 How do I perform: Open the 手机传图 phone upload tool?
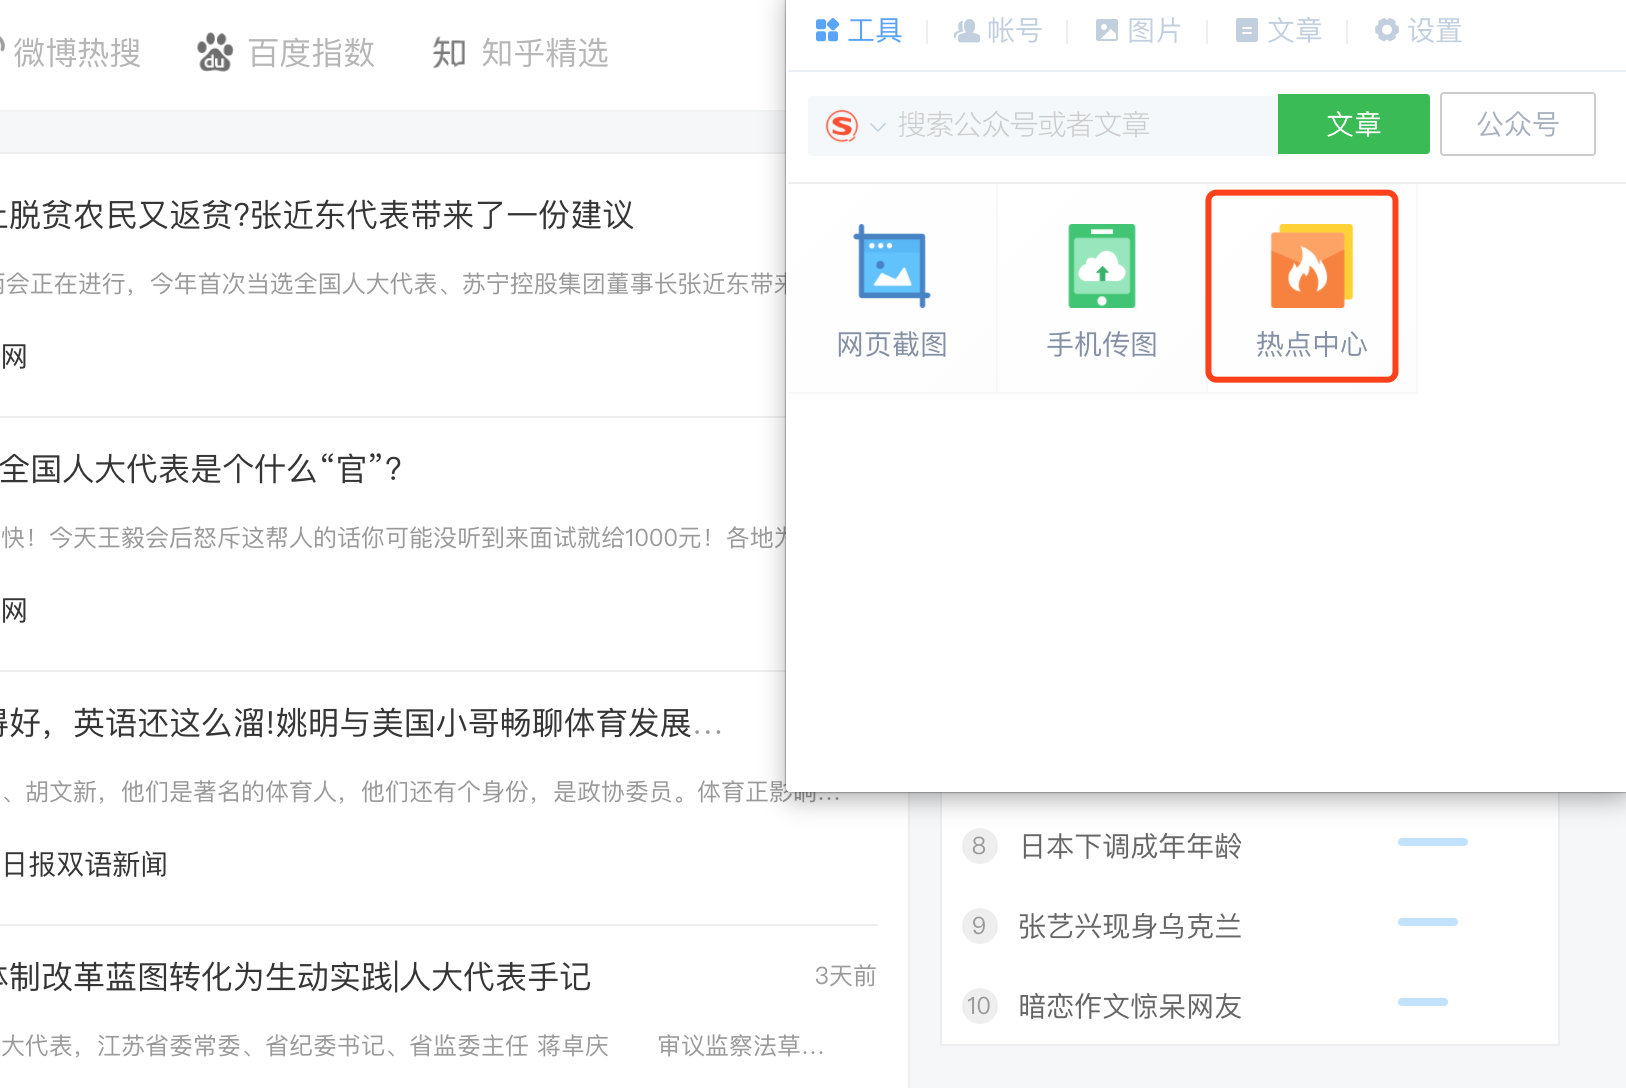tap(1102, 290)
